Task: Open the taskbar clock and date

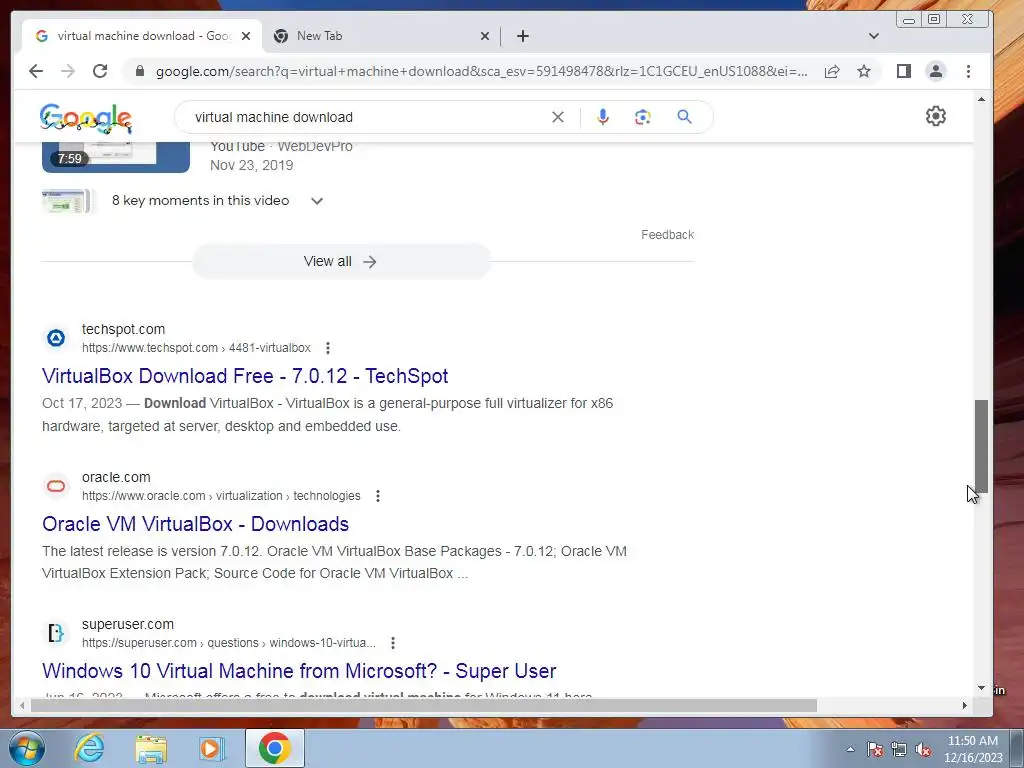Action: tap(973, 749)
